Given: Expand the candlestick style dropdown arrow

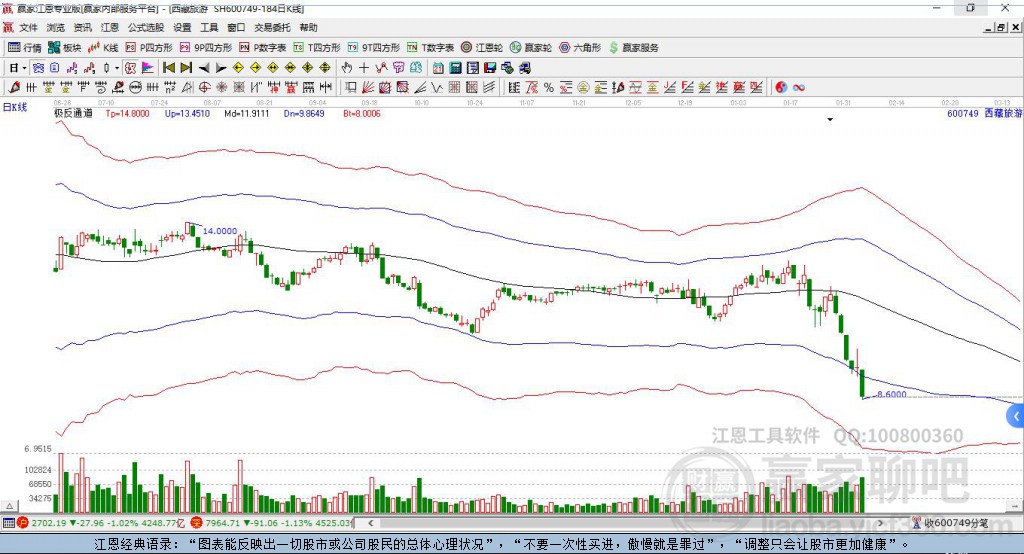Looking at the screenshot, I should pos(117,67).
